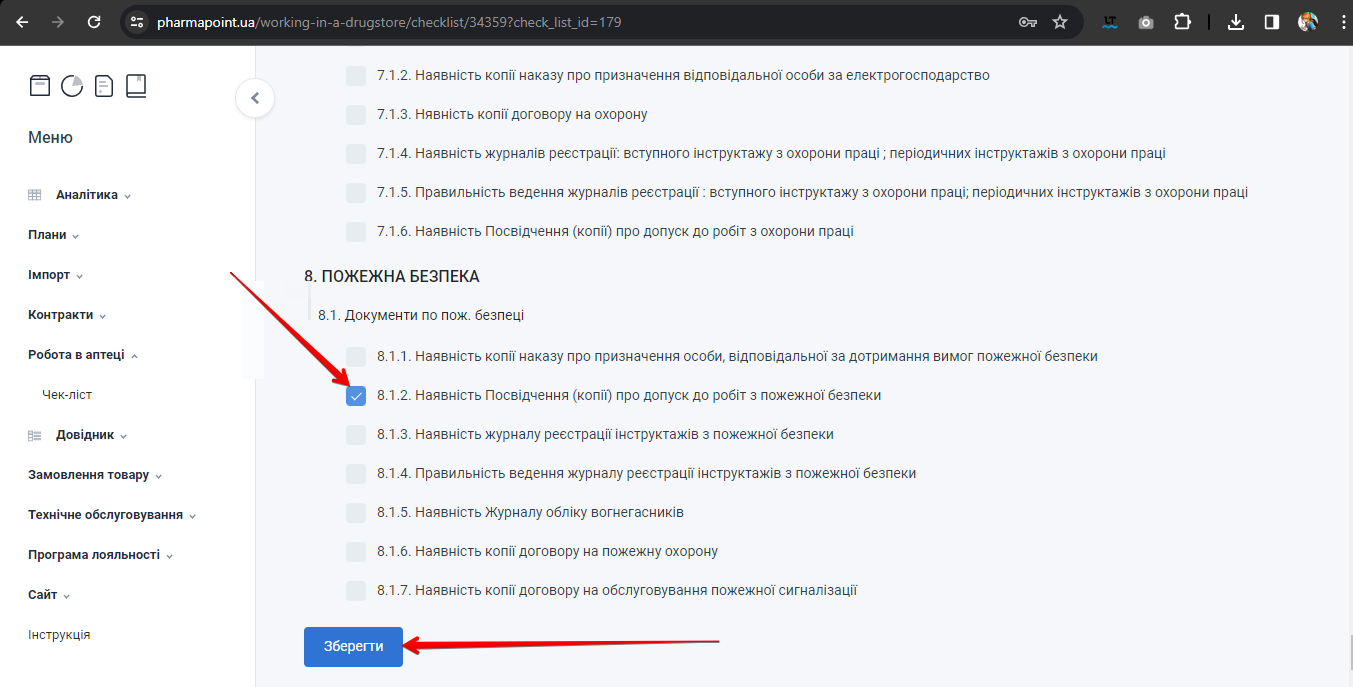Image resolution: width=1353 pixels, height=687 pixels.
Task: Expand the Аналітика menu section
Action: coord(87,195)
